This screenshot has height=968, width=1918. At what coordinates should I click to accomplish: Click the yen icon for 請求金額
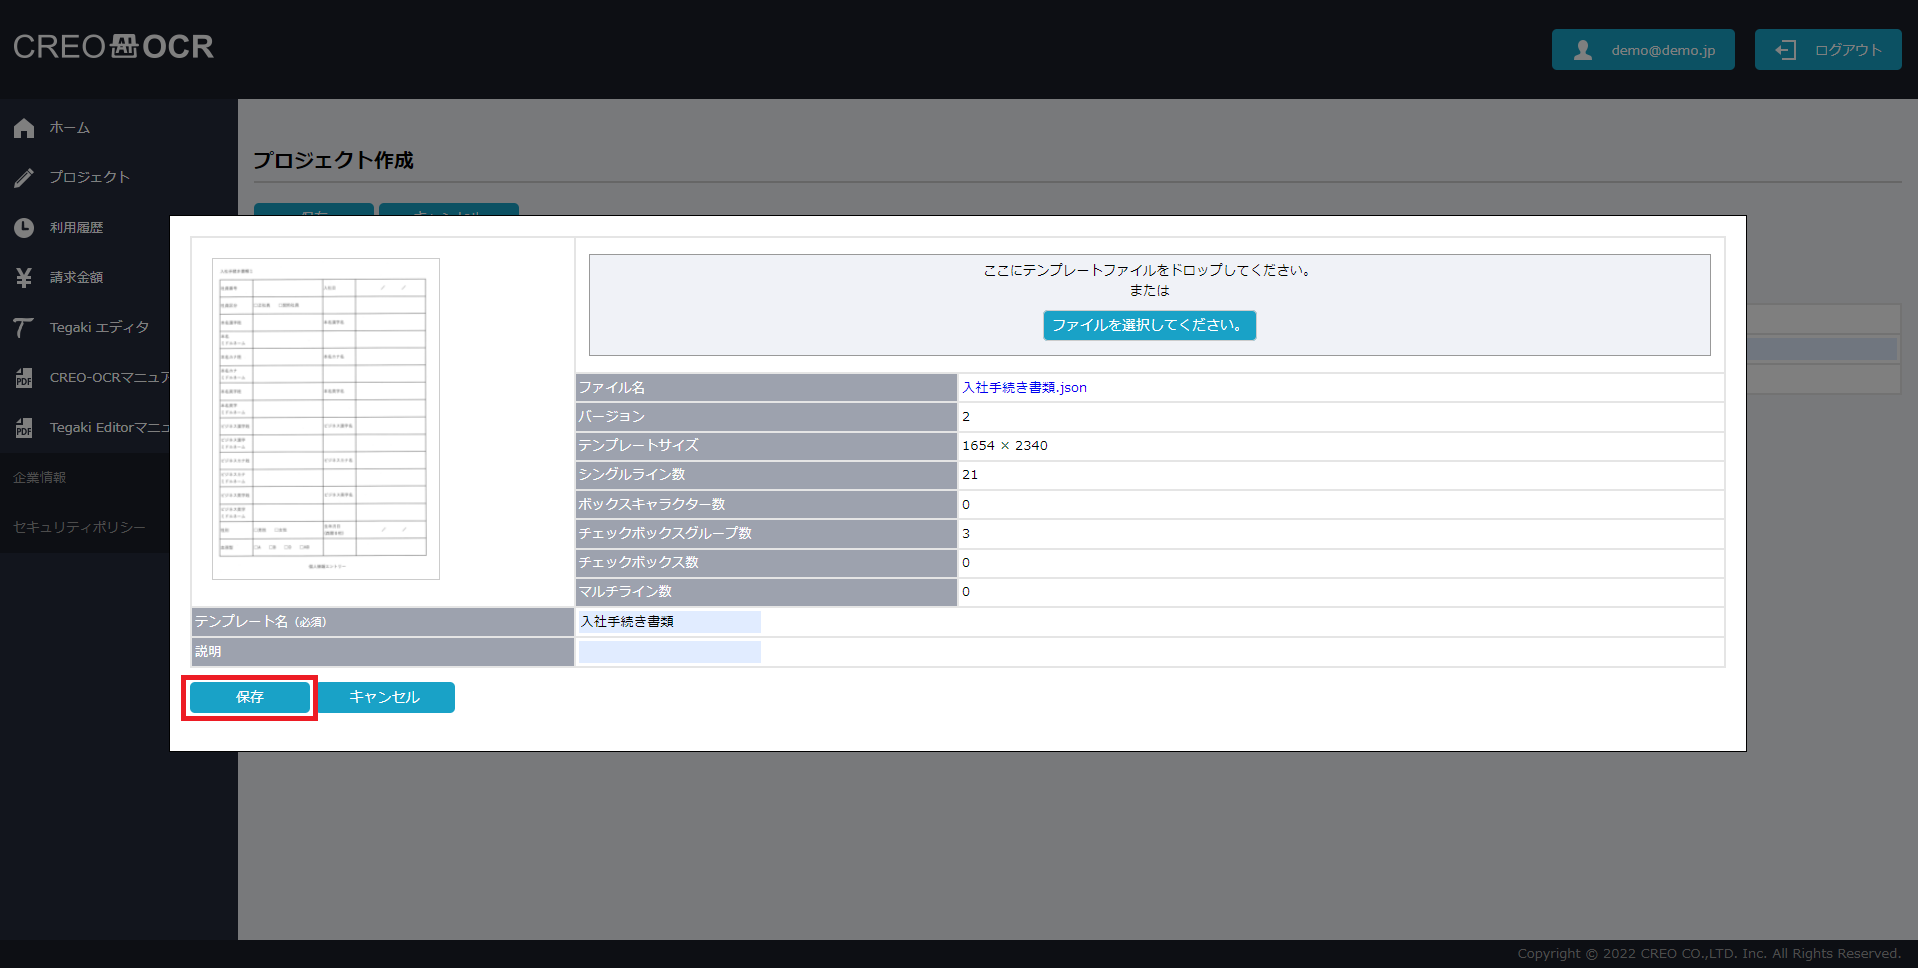point(24,278)
